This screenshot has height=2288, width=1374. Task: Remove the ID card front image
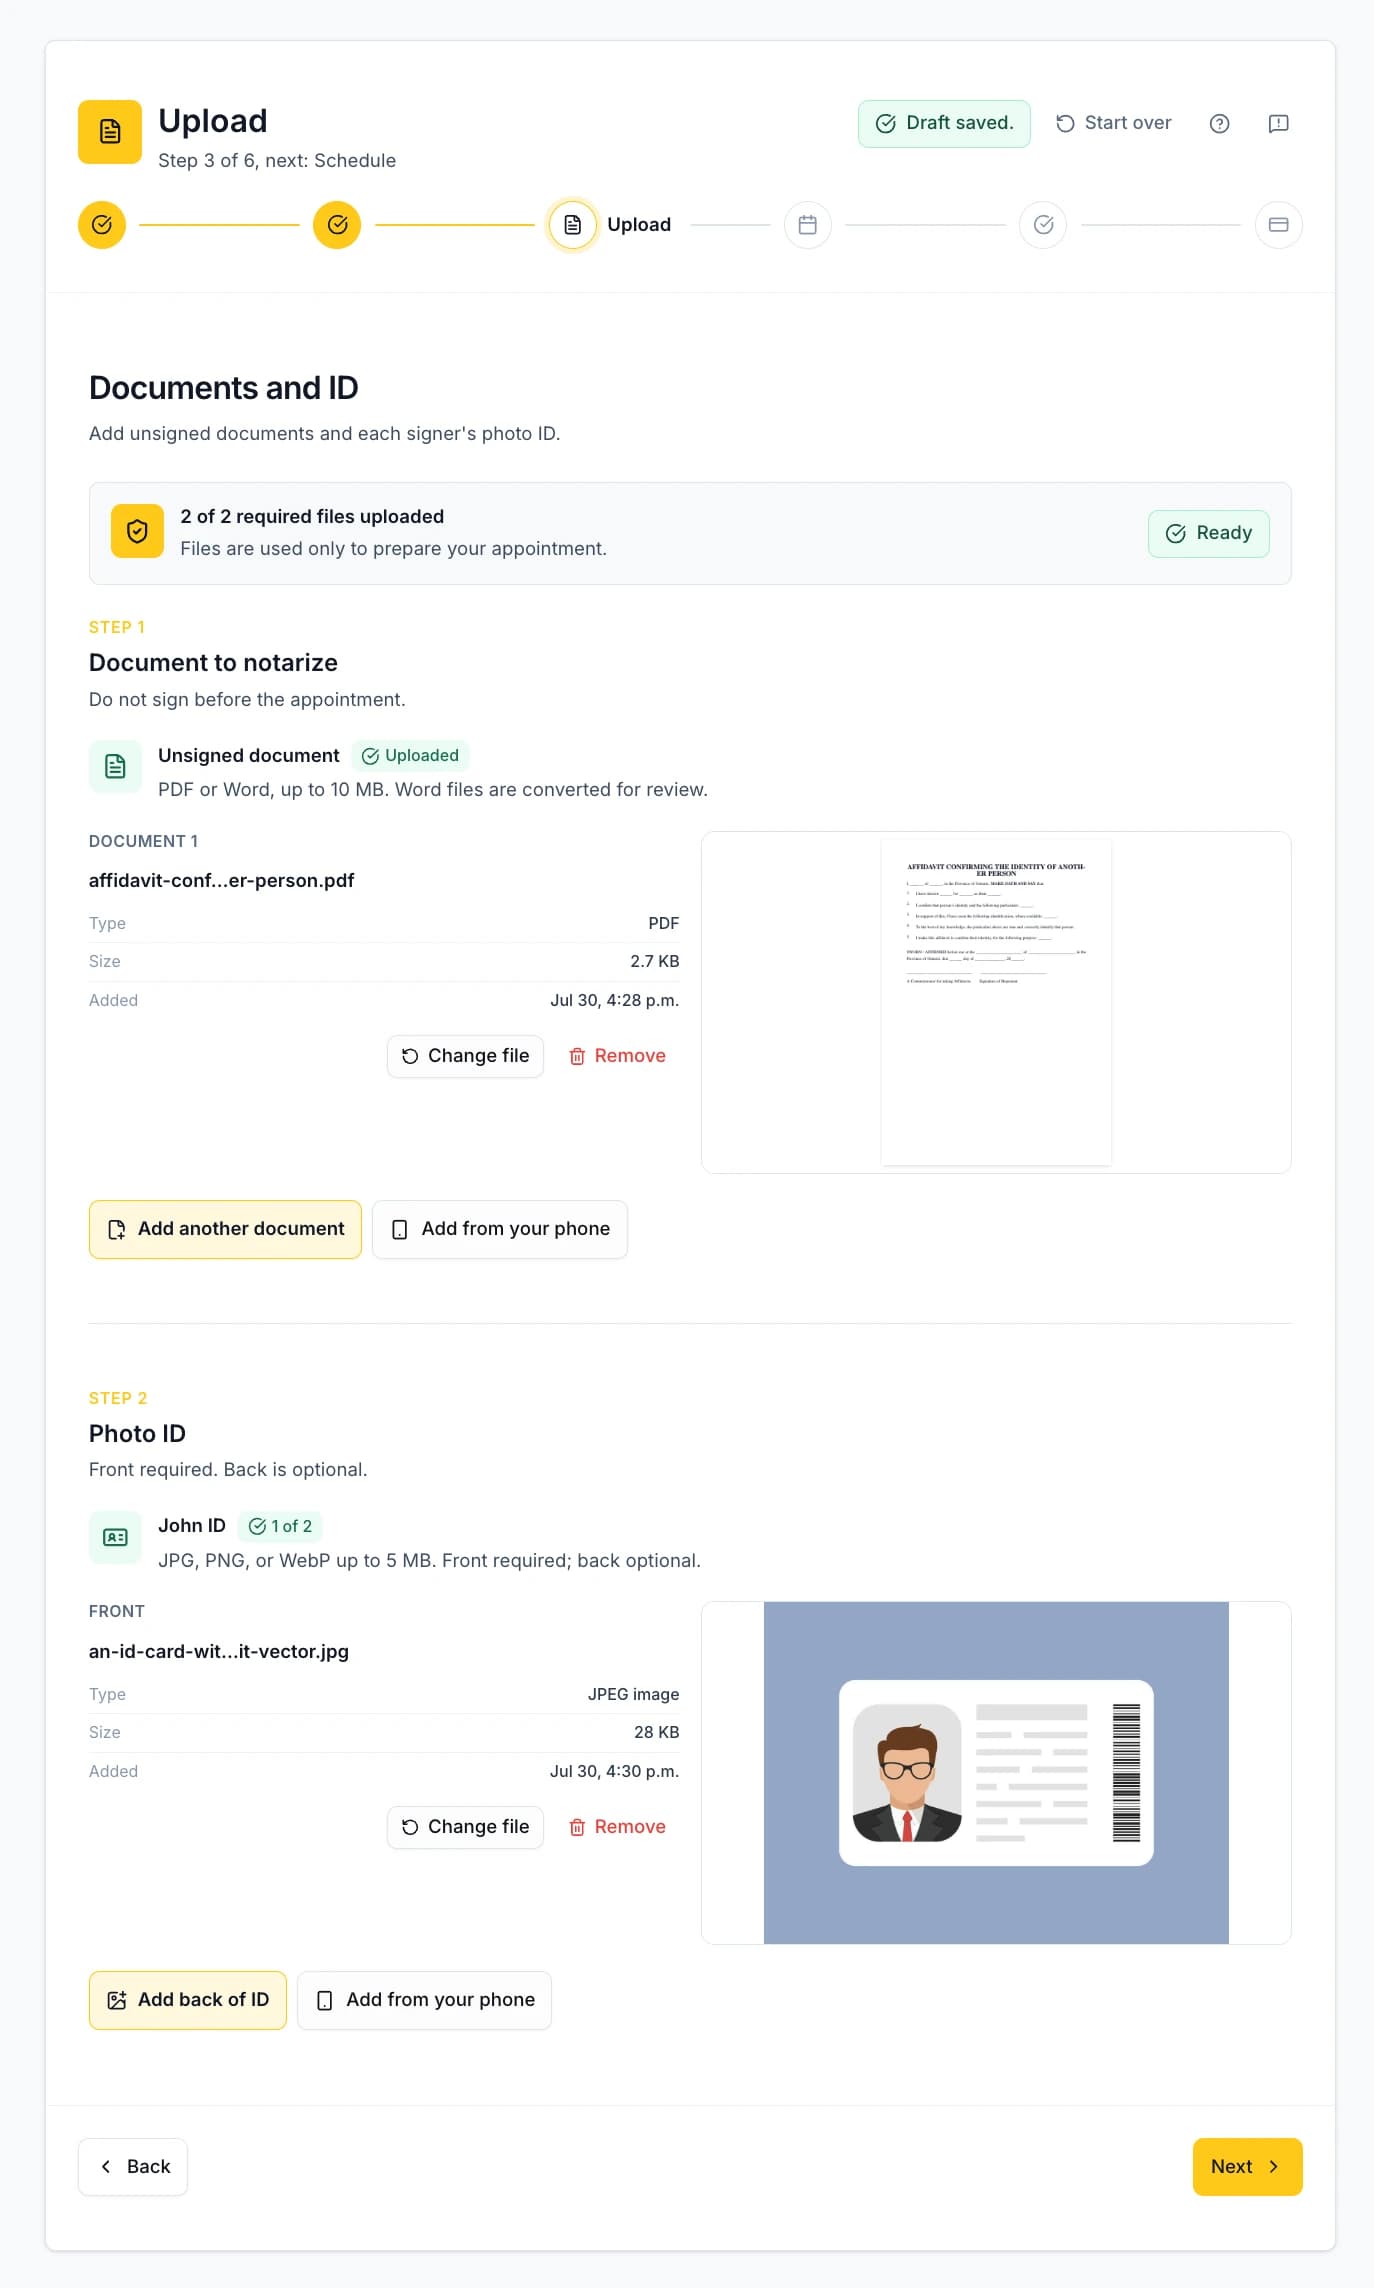pyautogui.click(x=617, y=1827)
